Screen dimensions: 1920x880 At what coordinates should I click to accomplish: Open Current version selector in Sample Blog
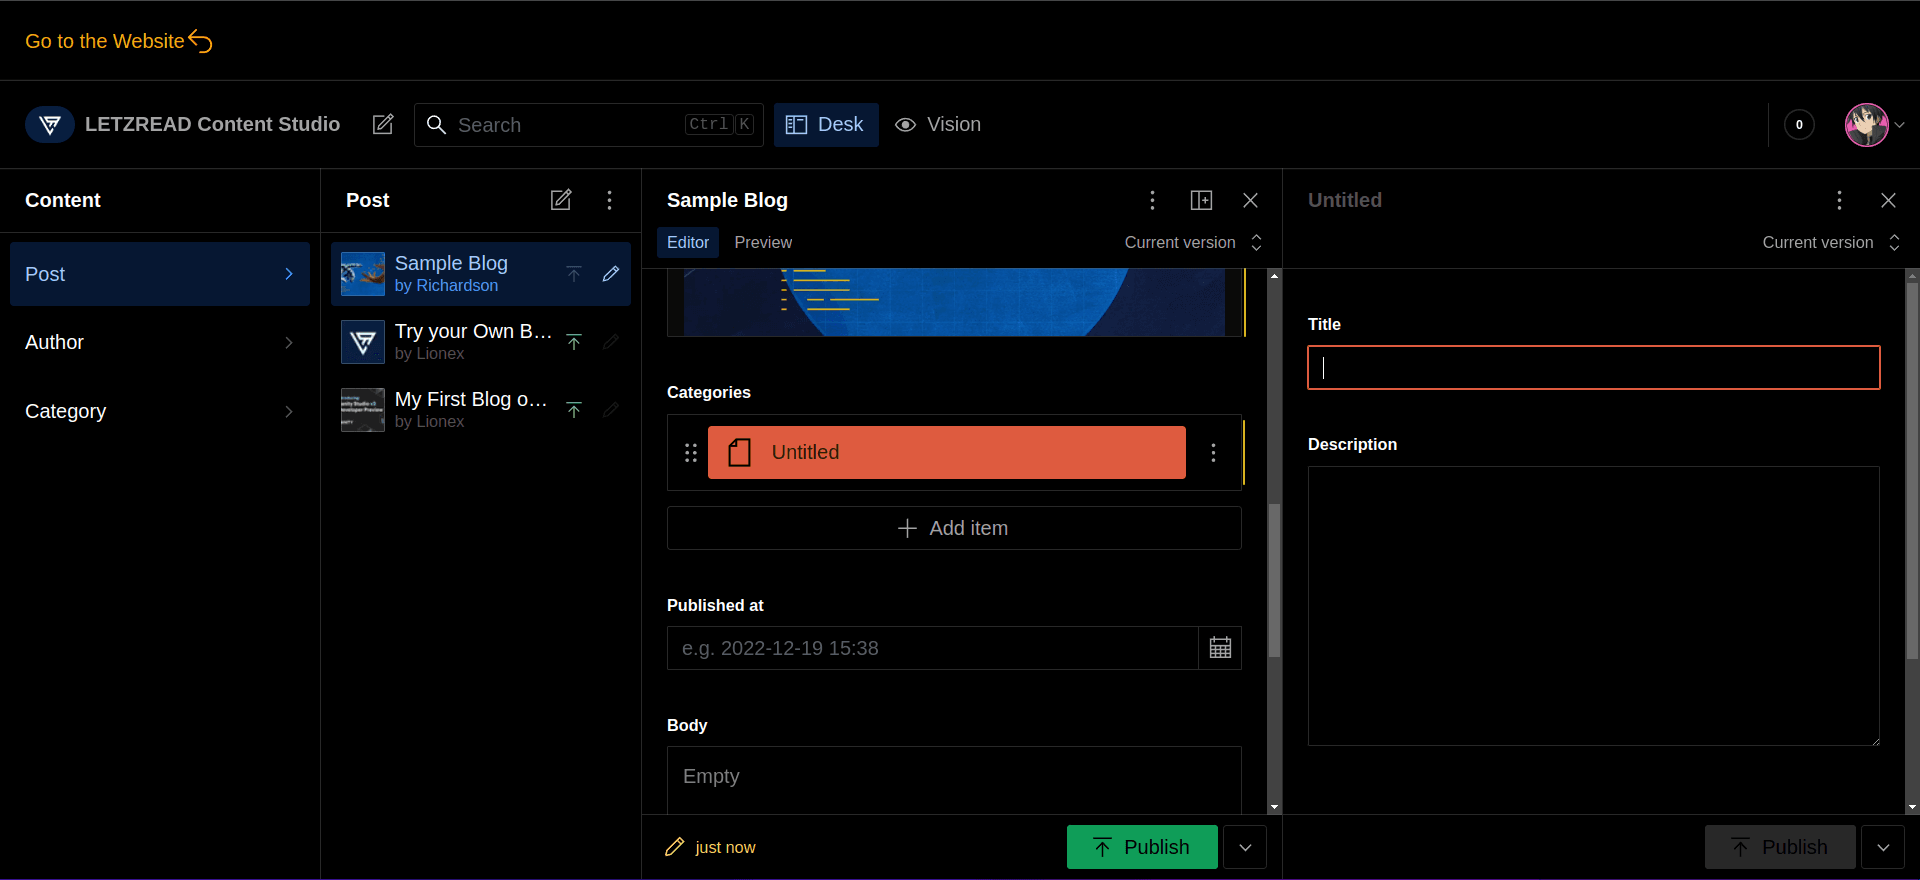pos(1193,242)
